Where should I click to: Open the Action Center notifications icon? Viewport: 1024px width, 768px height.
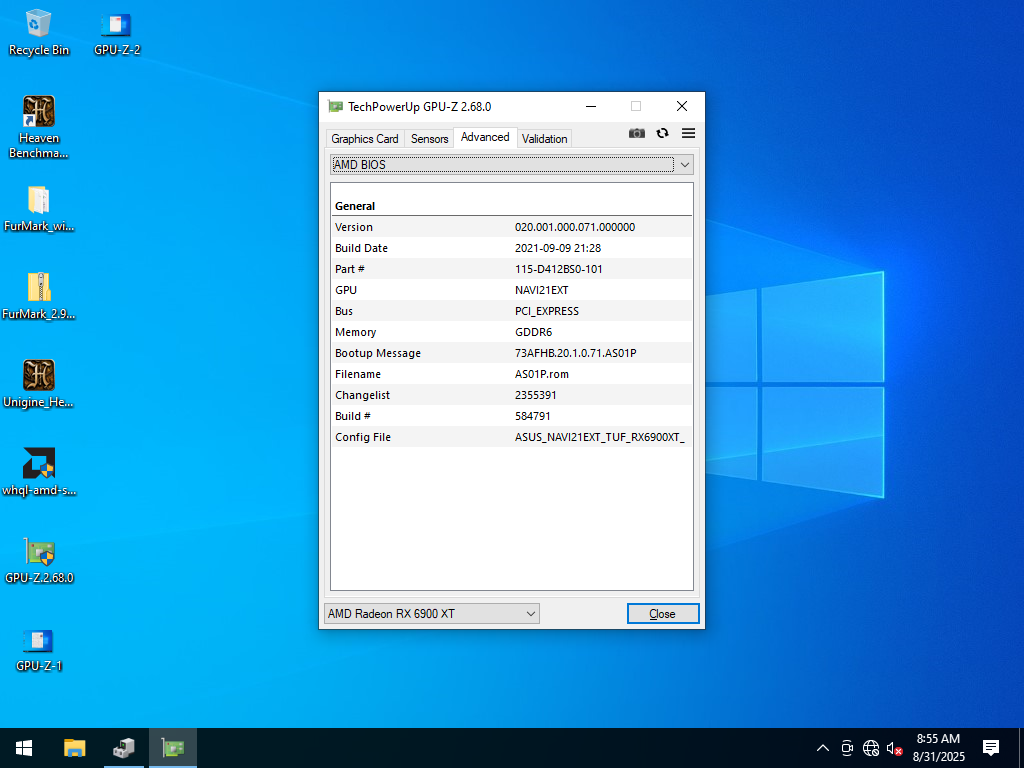[x=991, y=748]
